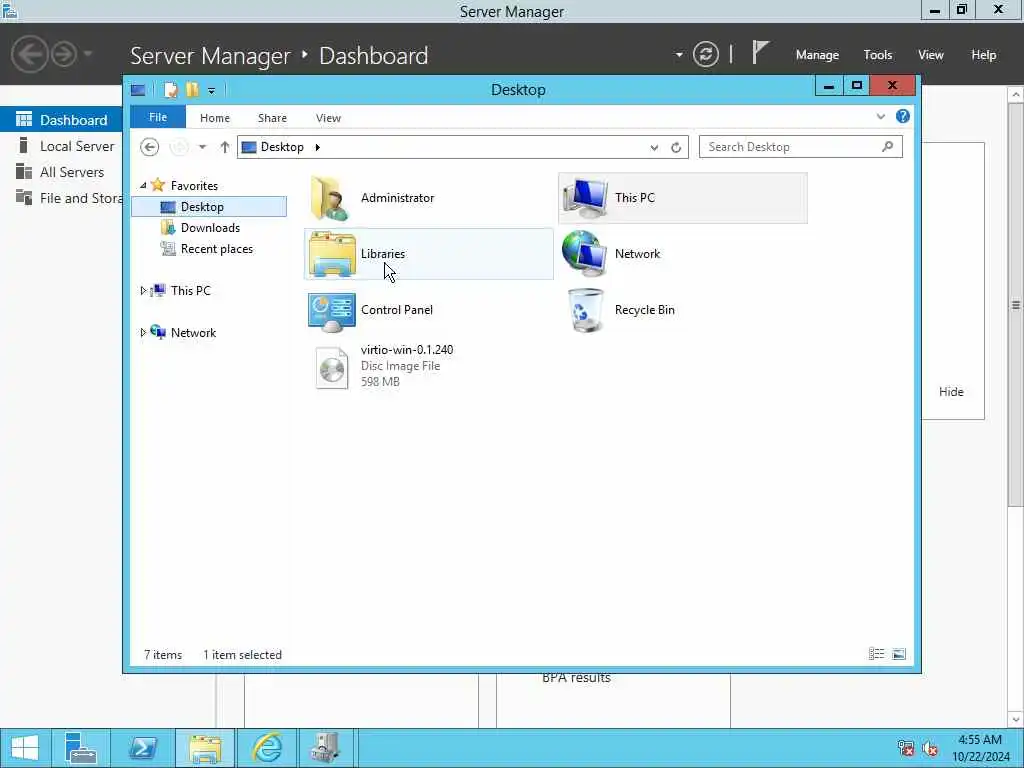Viewport: 1024px width, 768px height.
Task: Click the volume tray icon
Action: click(x=930, y=748)
